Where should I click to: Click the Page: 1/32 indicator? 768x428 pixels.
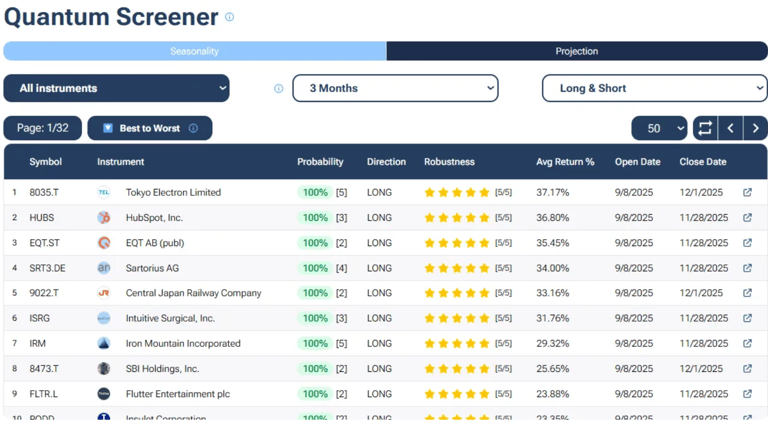click(43, 128)
